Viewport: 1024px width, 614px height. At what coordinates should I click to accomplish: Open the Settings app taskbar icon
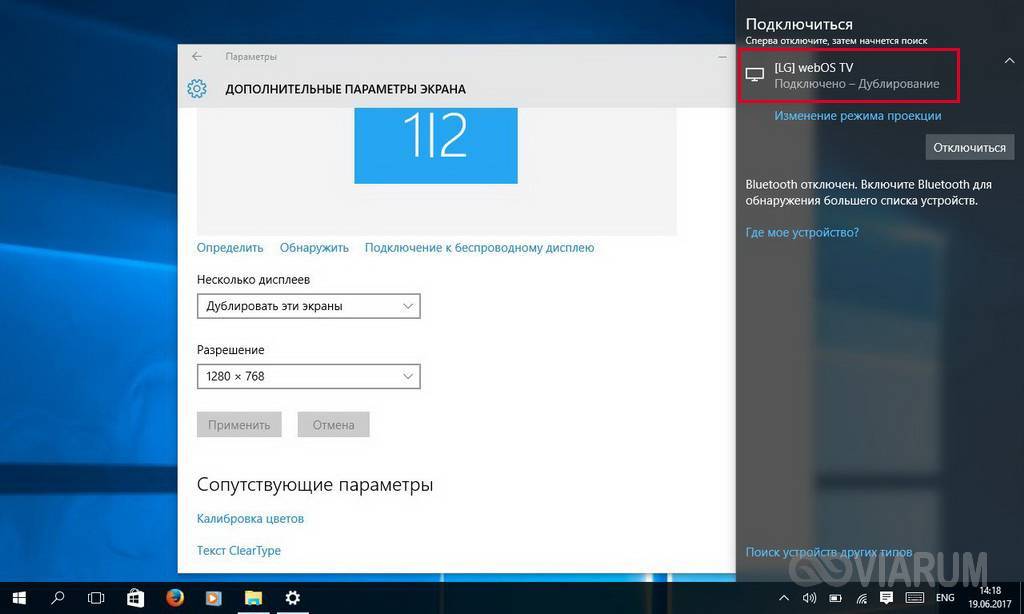click(x=292, y=598)
